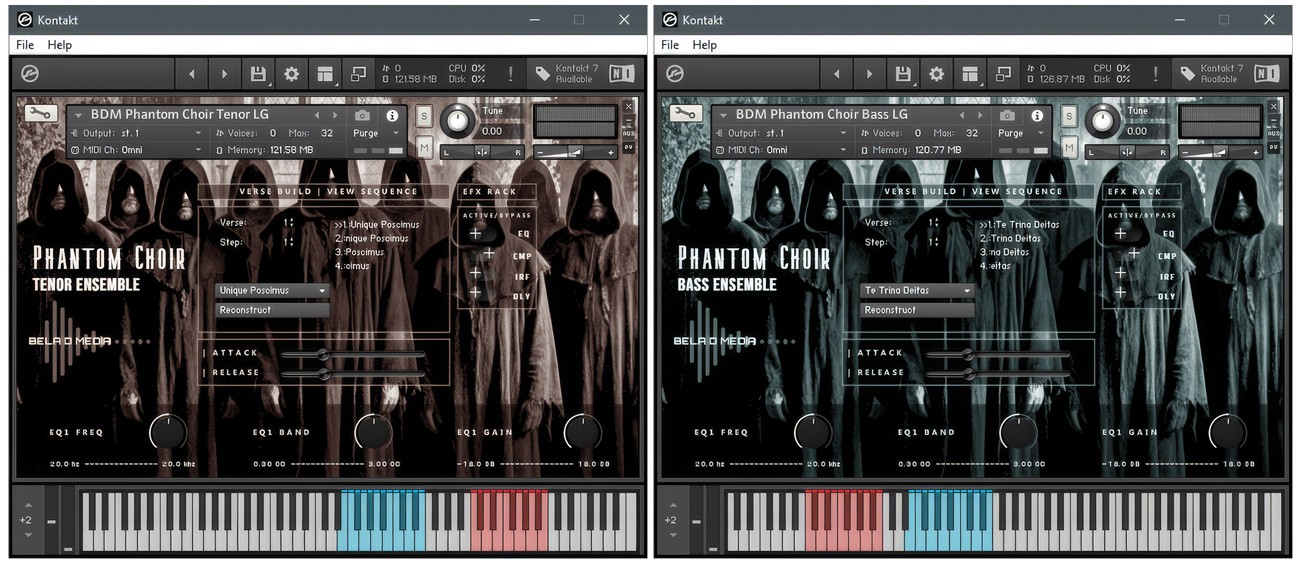Click Kontakt 7 Available in Tenor window
The image size is (1300, 563).
[565, 74]
